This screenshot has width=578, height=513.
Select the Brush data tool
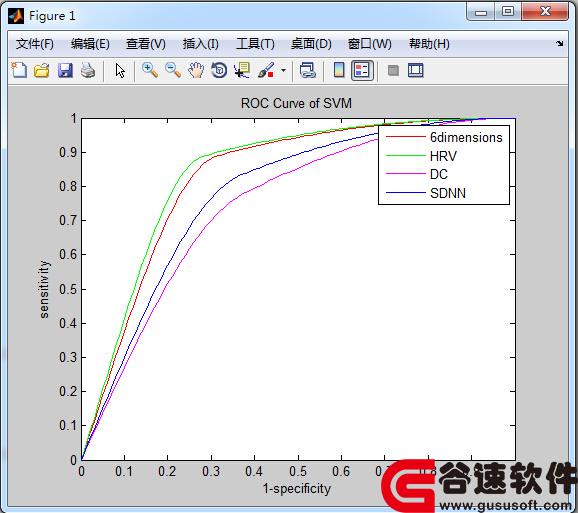pos(266,70)
